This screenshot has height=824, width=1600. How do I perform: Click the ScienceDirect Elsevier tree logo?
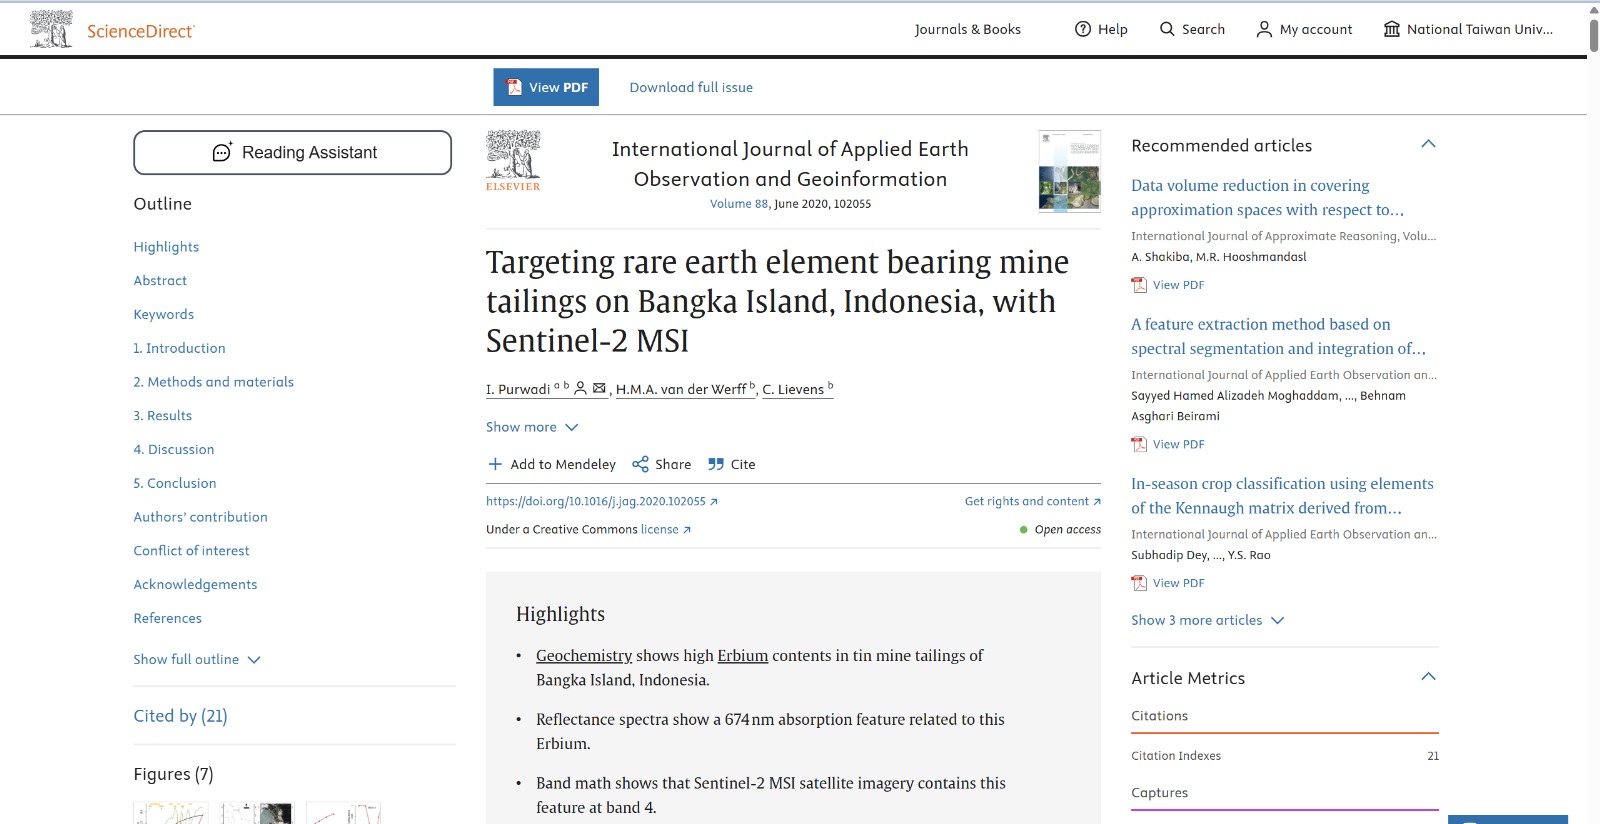click(x=52, y=29)
